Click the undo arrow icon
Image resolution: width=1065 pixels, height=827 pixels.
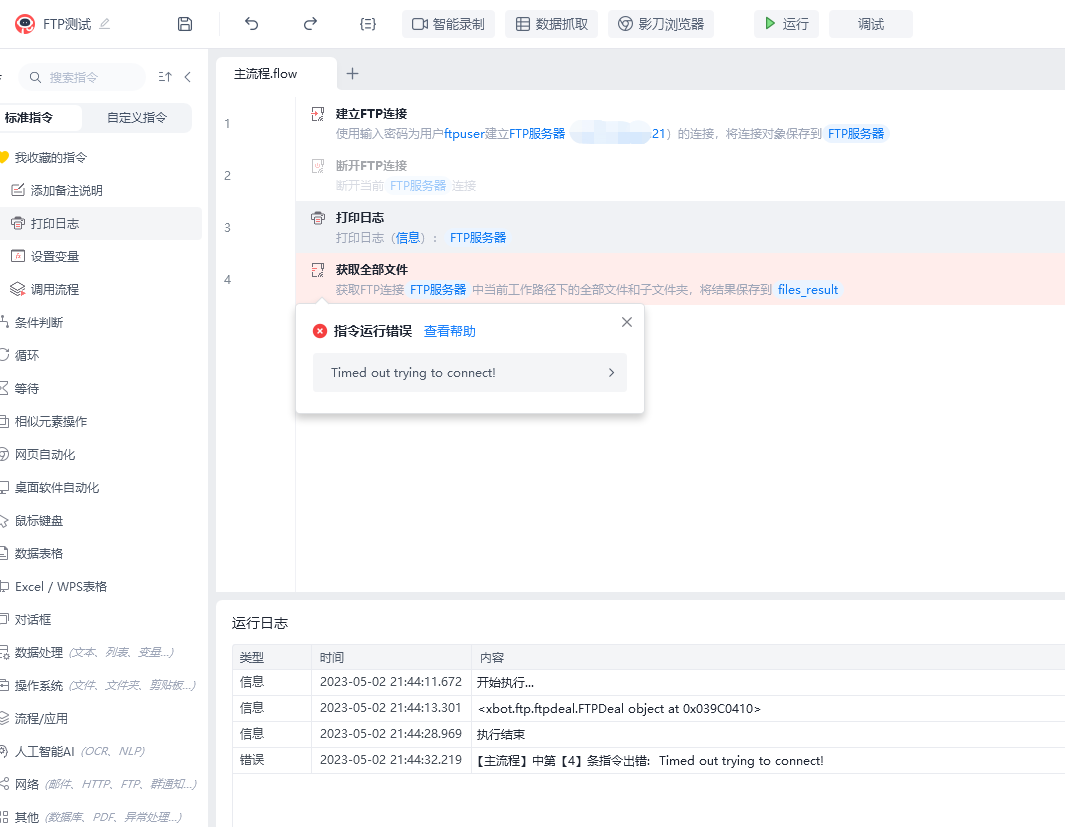(x=251, y=24)
